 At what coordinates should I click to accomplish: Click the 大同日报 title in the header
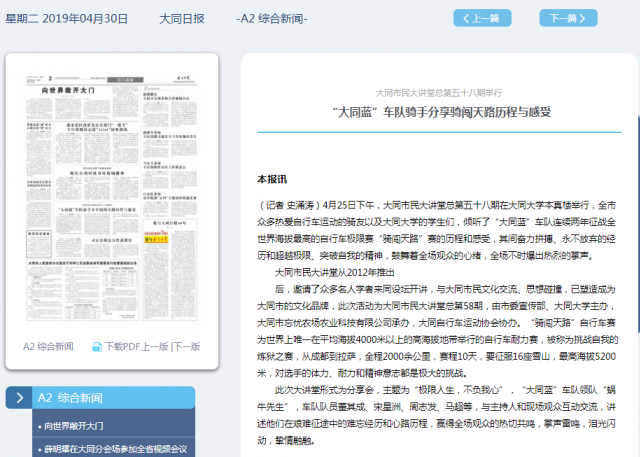tap(182, 19)
